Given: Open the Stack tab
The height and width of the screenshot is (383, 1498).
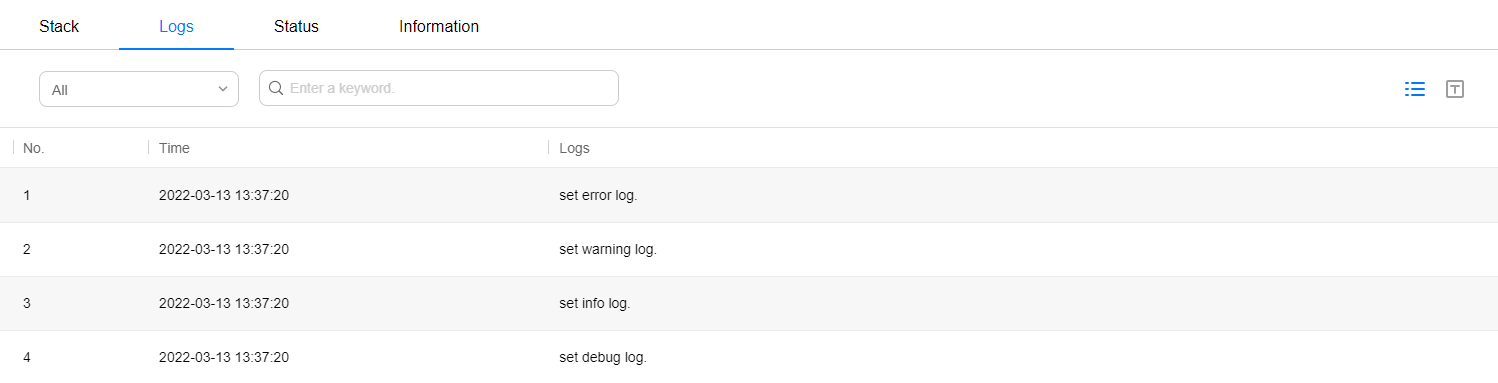Looking at the screenshot, I should [59, 26].
